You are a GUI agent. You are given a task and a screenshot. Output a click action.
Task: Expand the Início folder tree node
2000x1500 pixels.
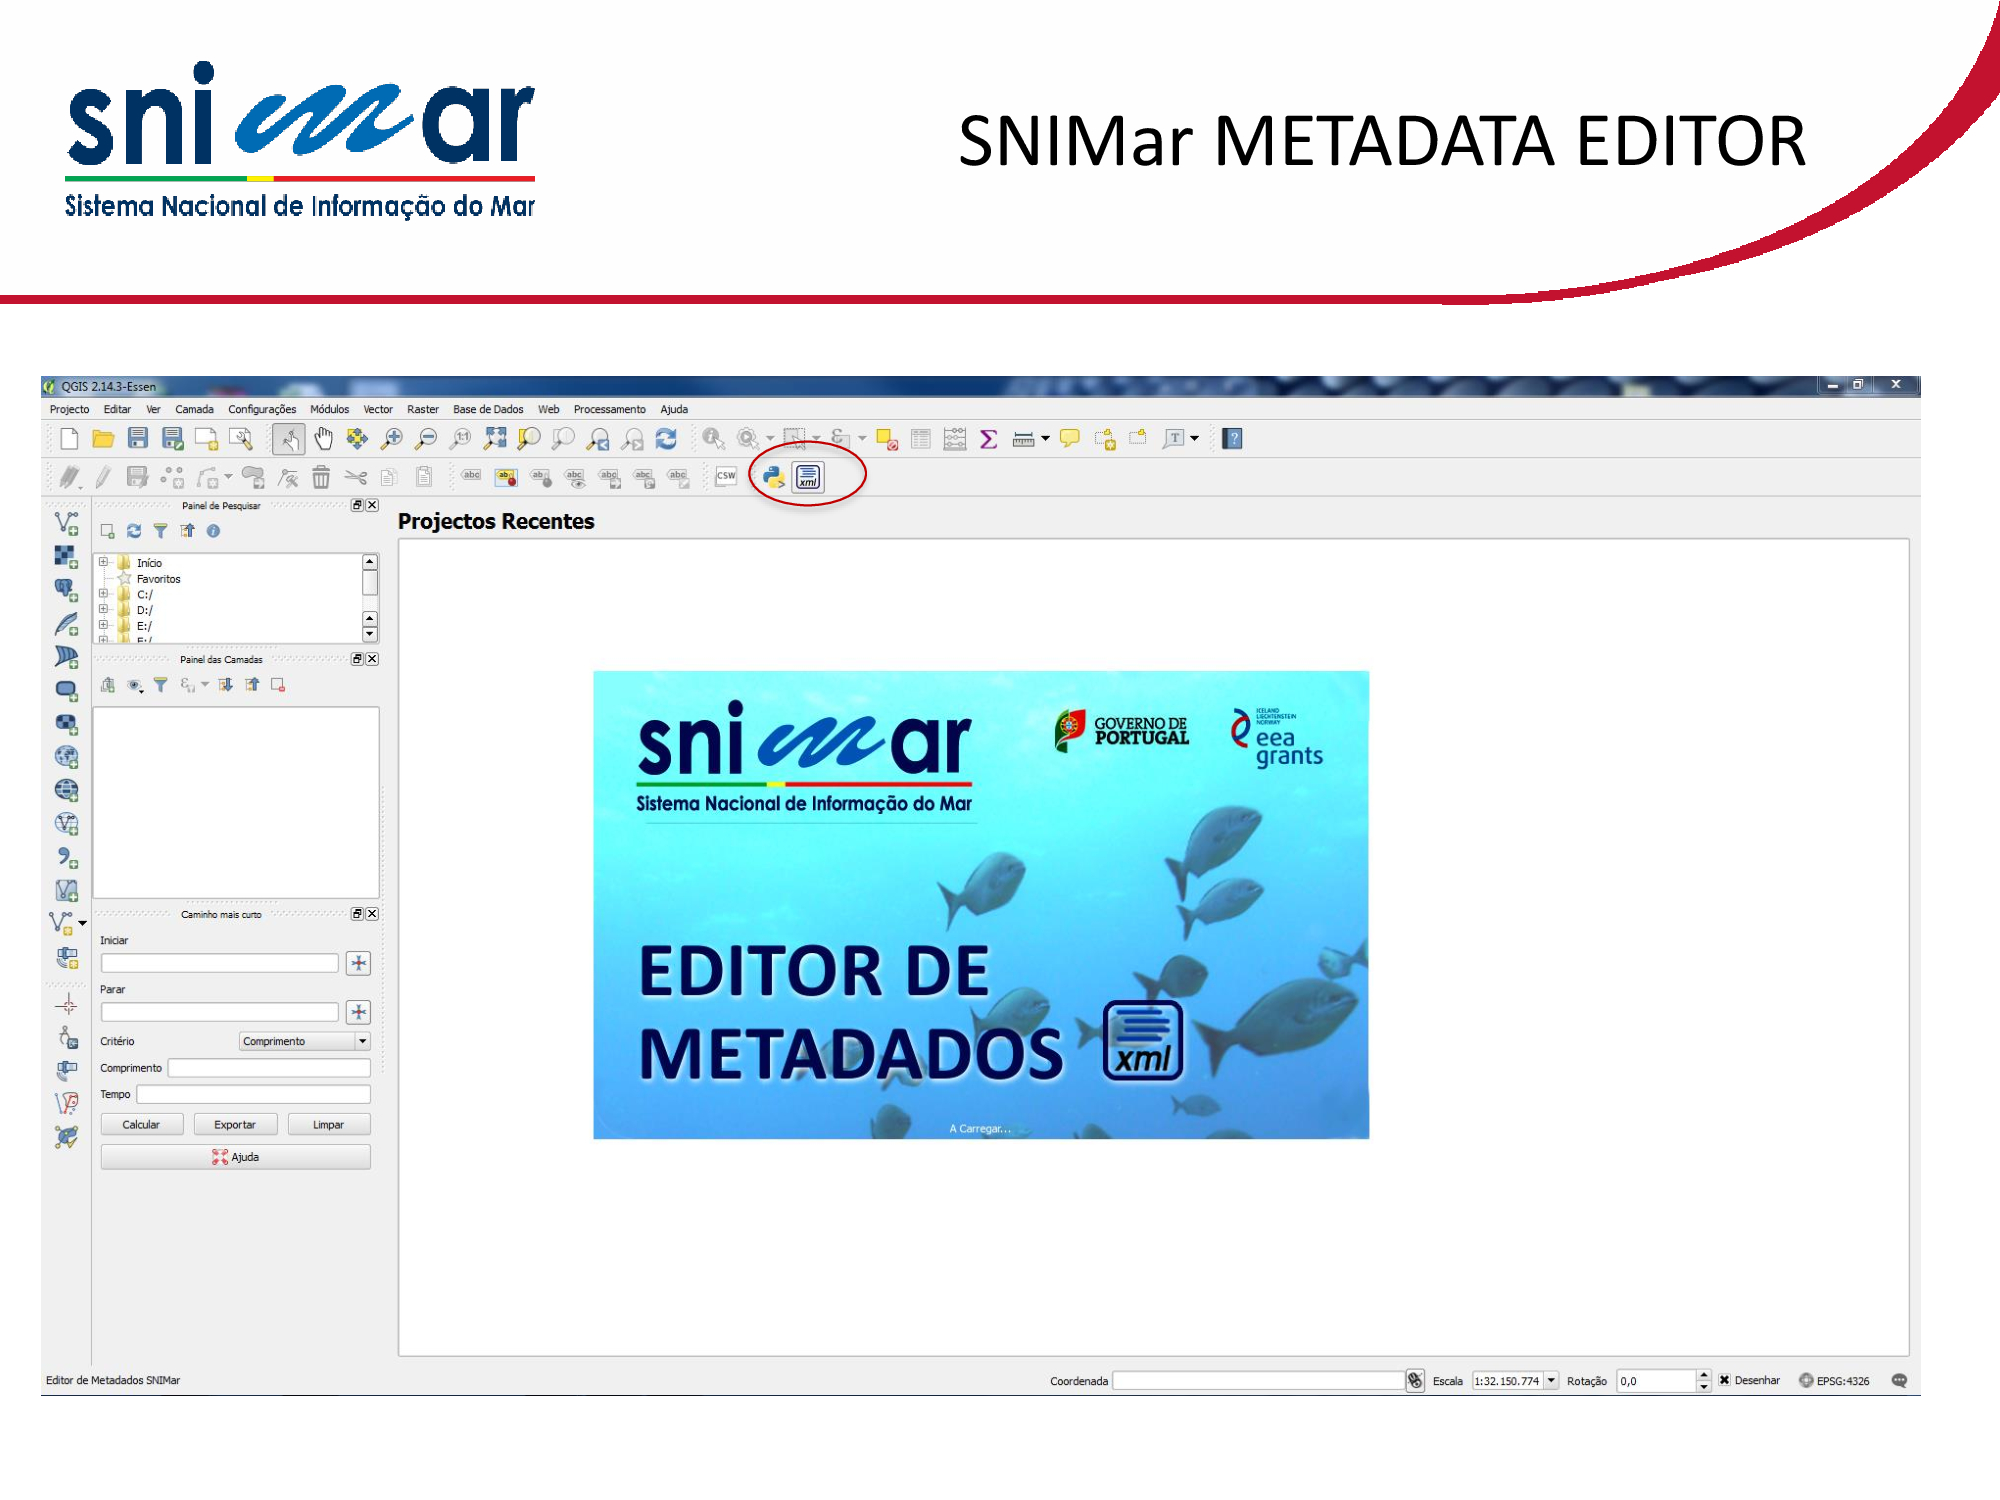tap(103, 562)
